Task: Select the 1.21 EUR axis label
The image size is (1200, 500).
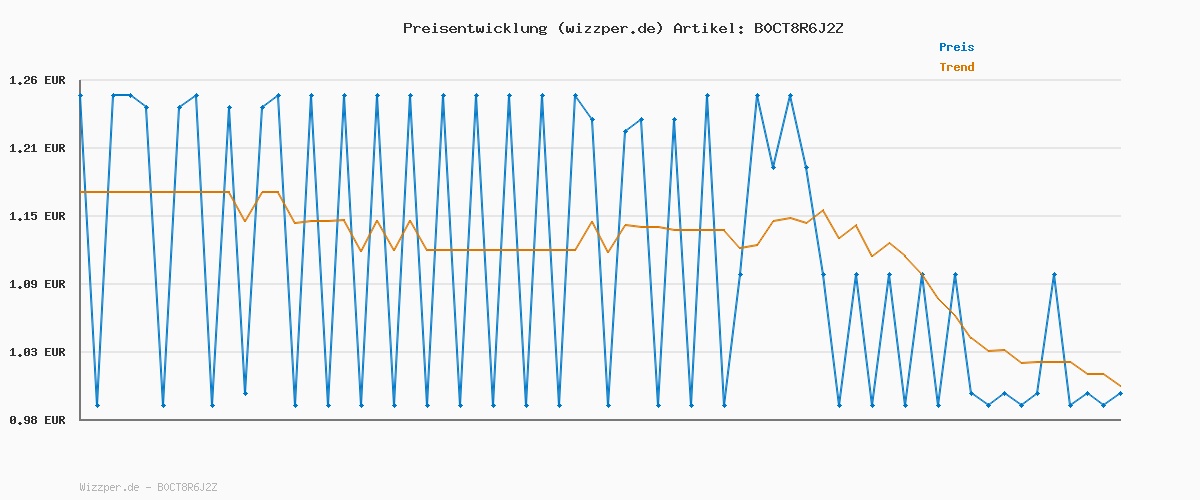Action: 37,148
